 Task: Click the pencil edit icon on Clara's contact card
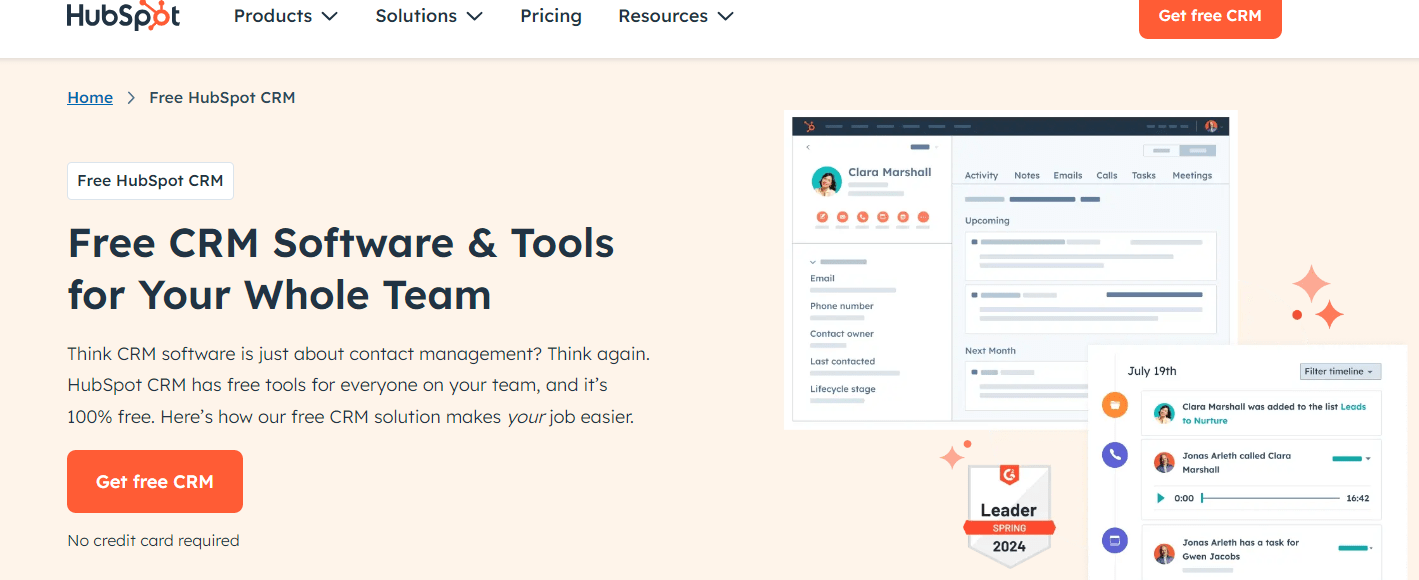tap(823, 217)
